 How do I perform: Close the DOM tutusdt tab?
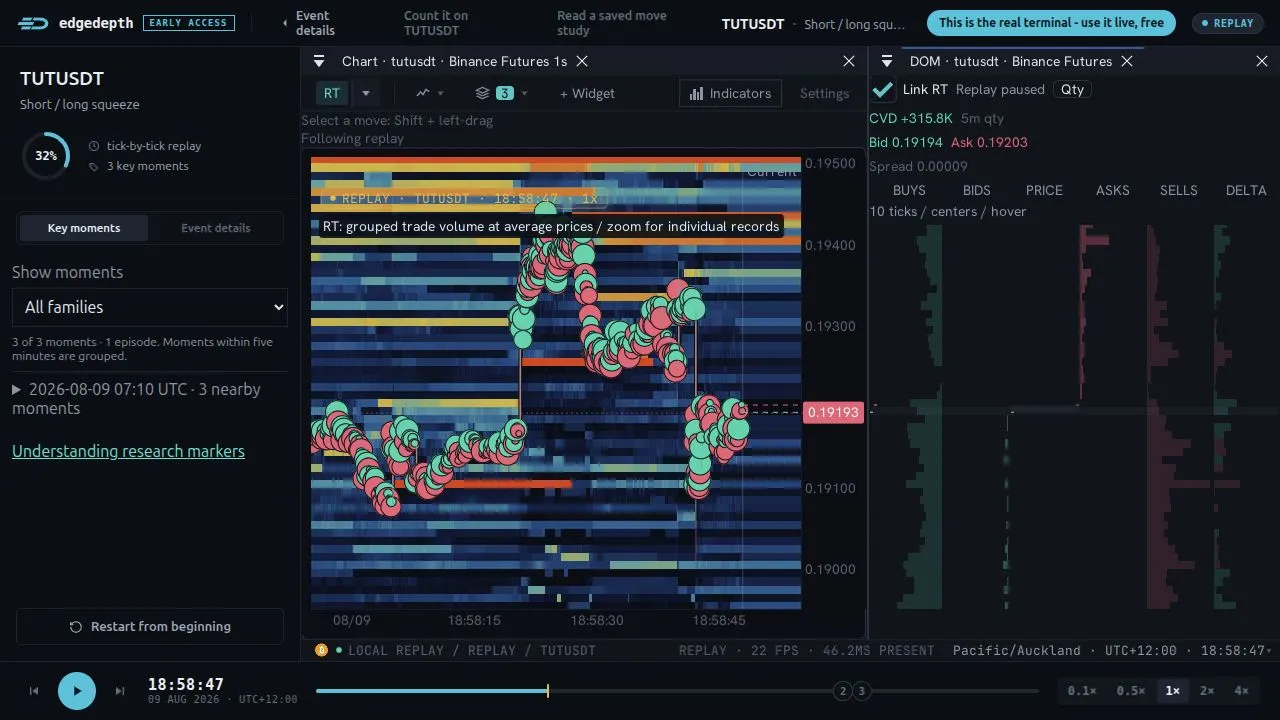1127,61
